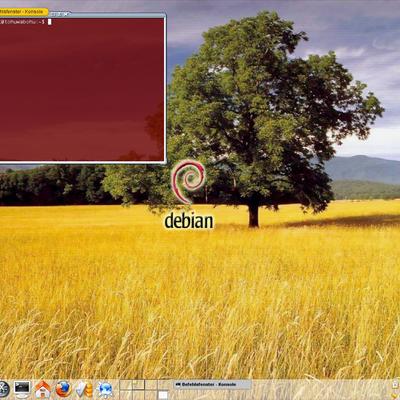Open the blue globe network browser icon

(x=105, y=390)
